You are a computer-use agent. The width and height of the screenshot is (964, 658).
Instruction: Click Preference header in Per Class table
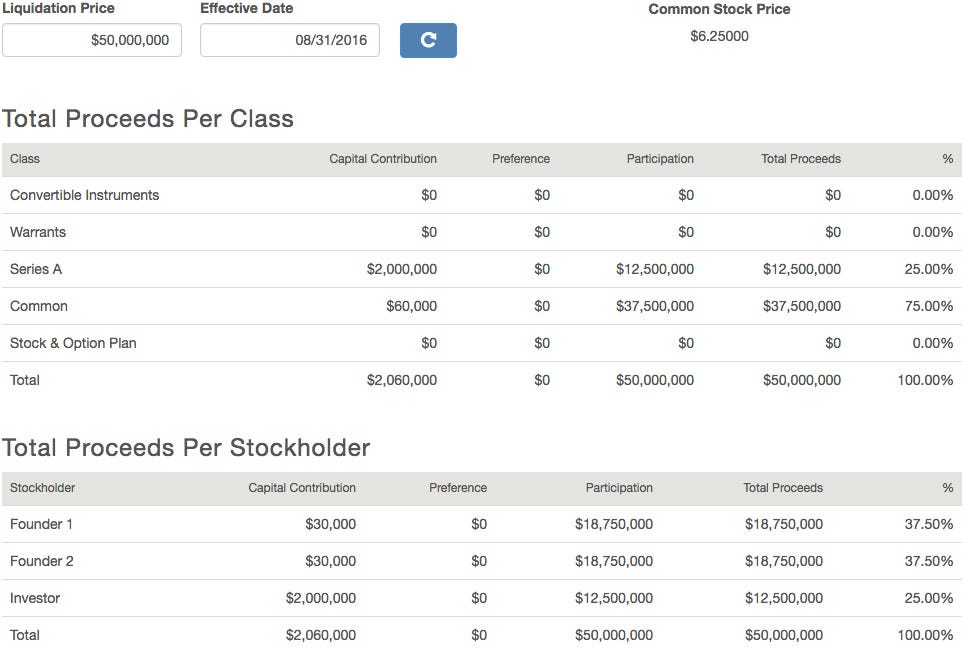(520, 159)
